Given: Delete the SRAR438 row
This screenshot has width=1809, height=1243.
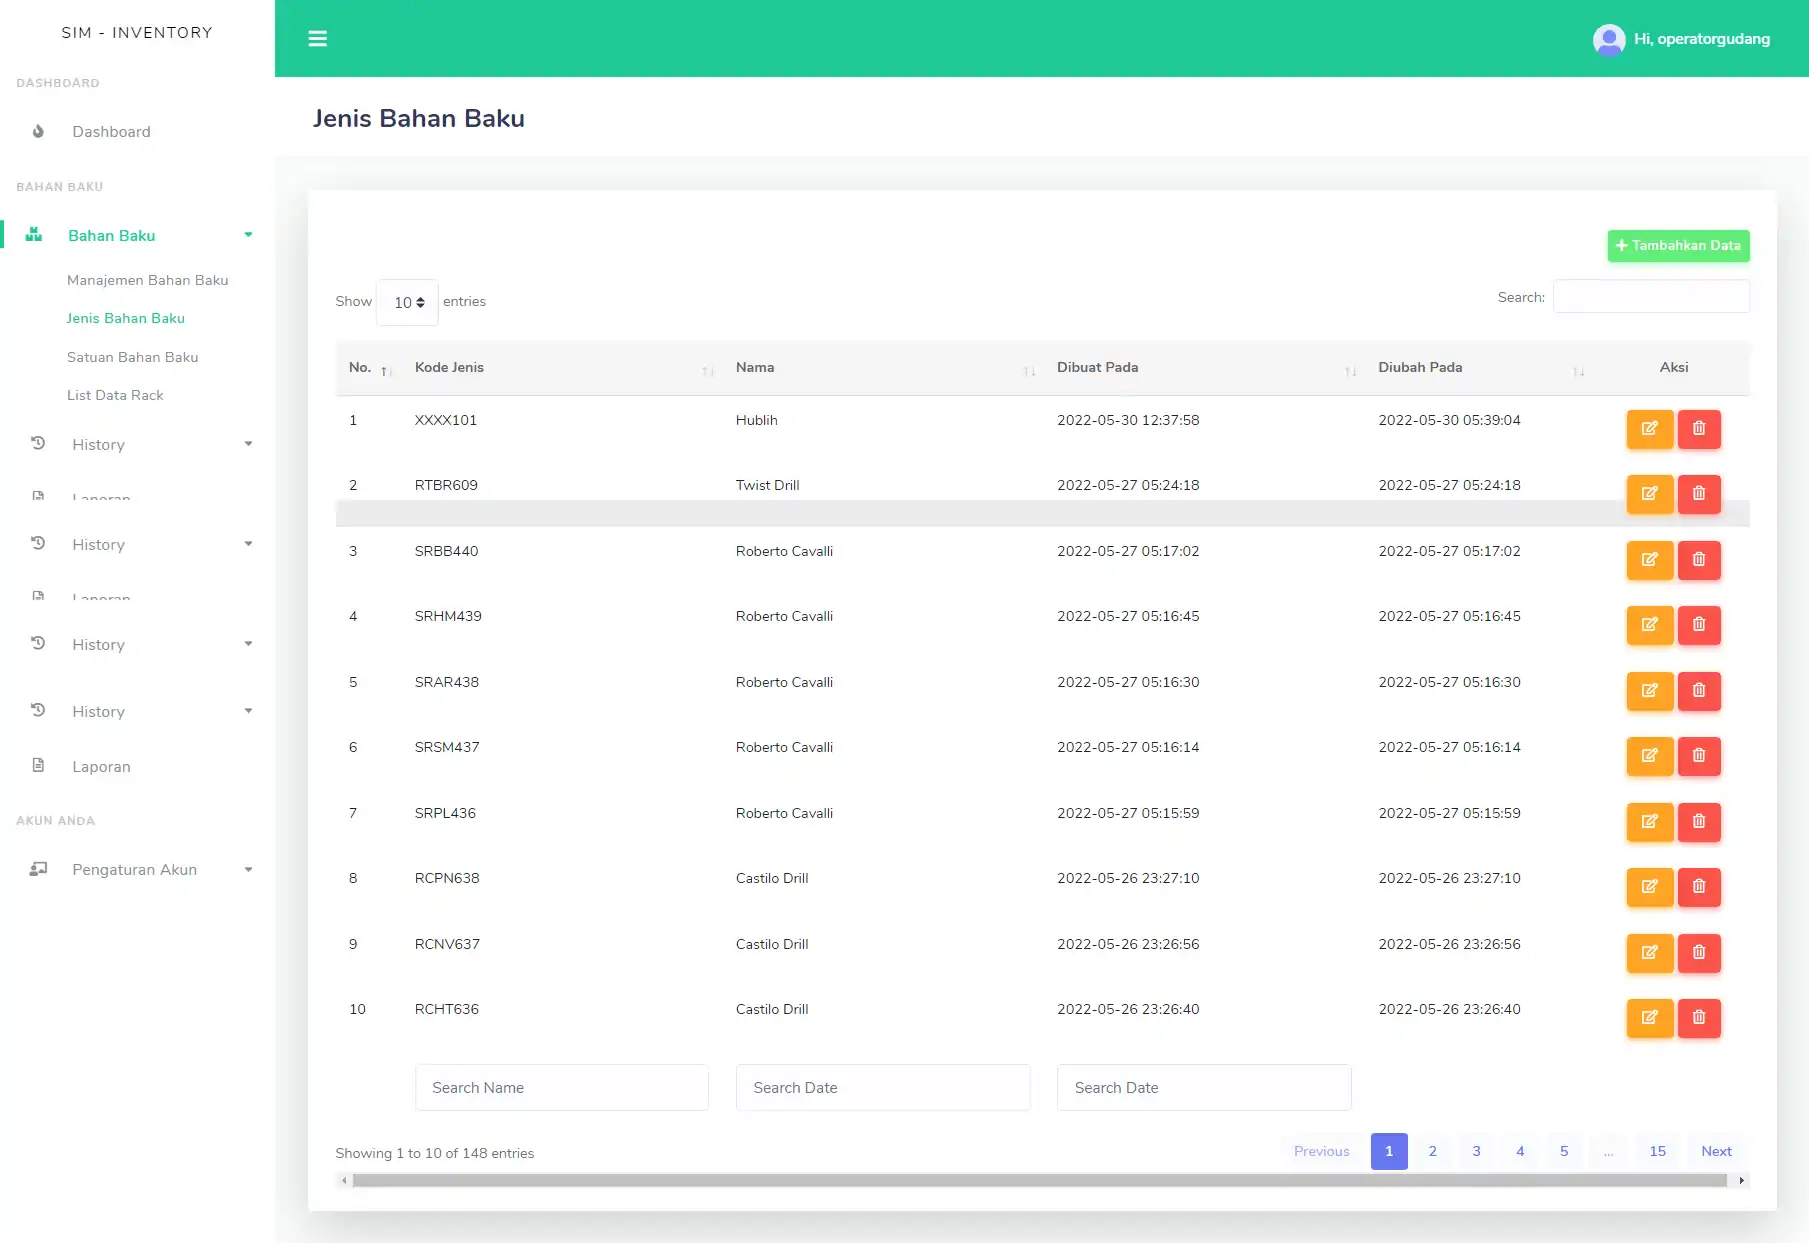Looking at the screenshot, I should (1699, 691).
